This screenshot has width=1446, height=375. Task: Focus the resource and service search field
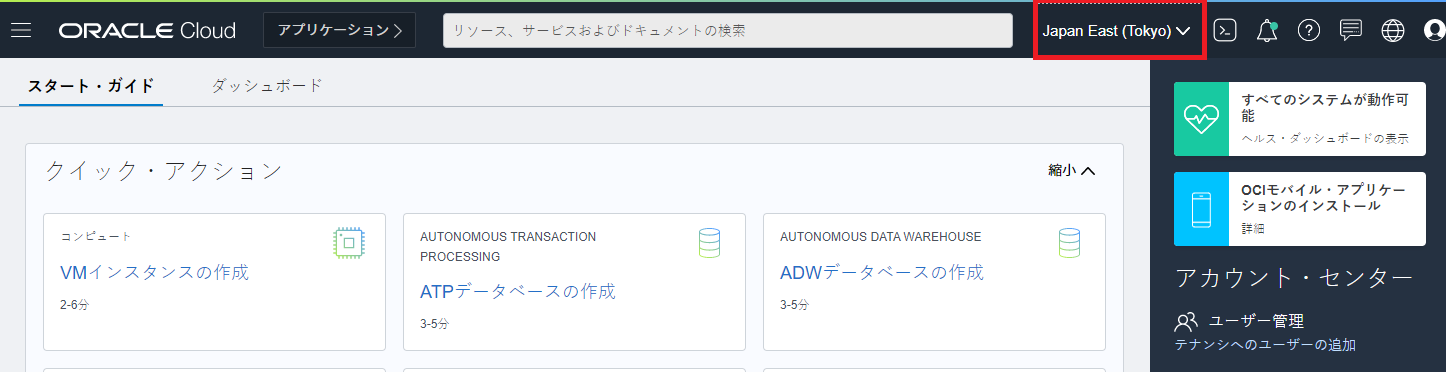click(x=728, y=30)
